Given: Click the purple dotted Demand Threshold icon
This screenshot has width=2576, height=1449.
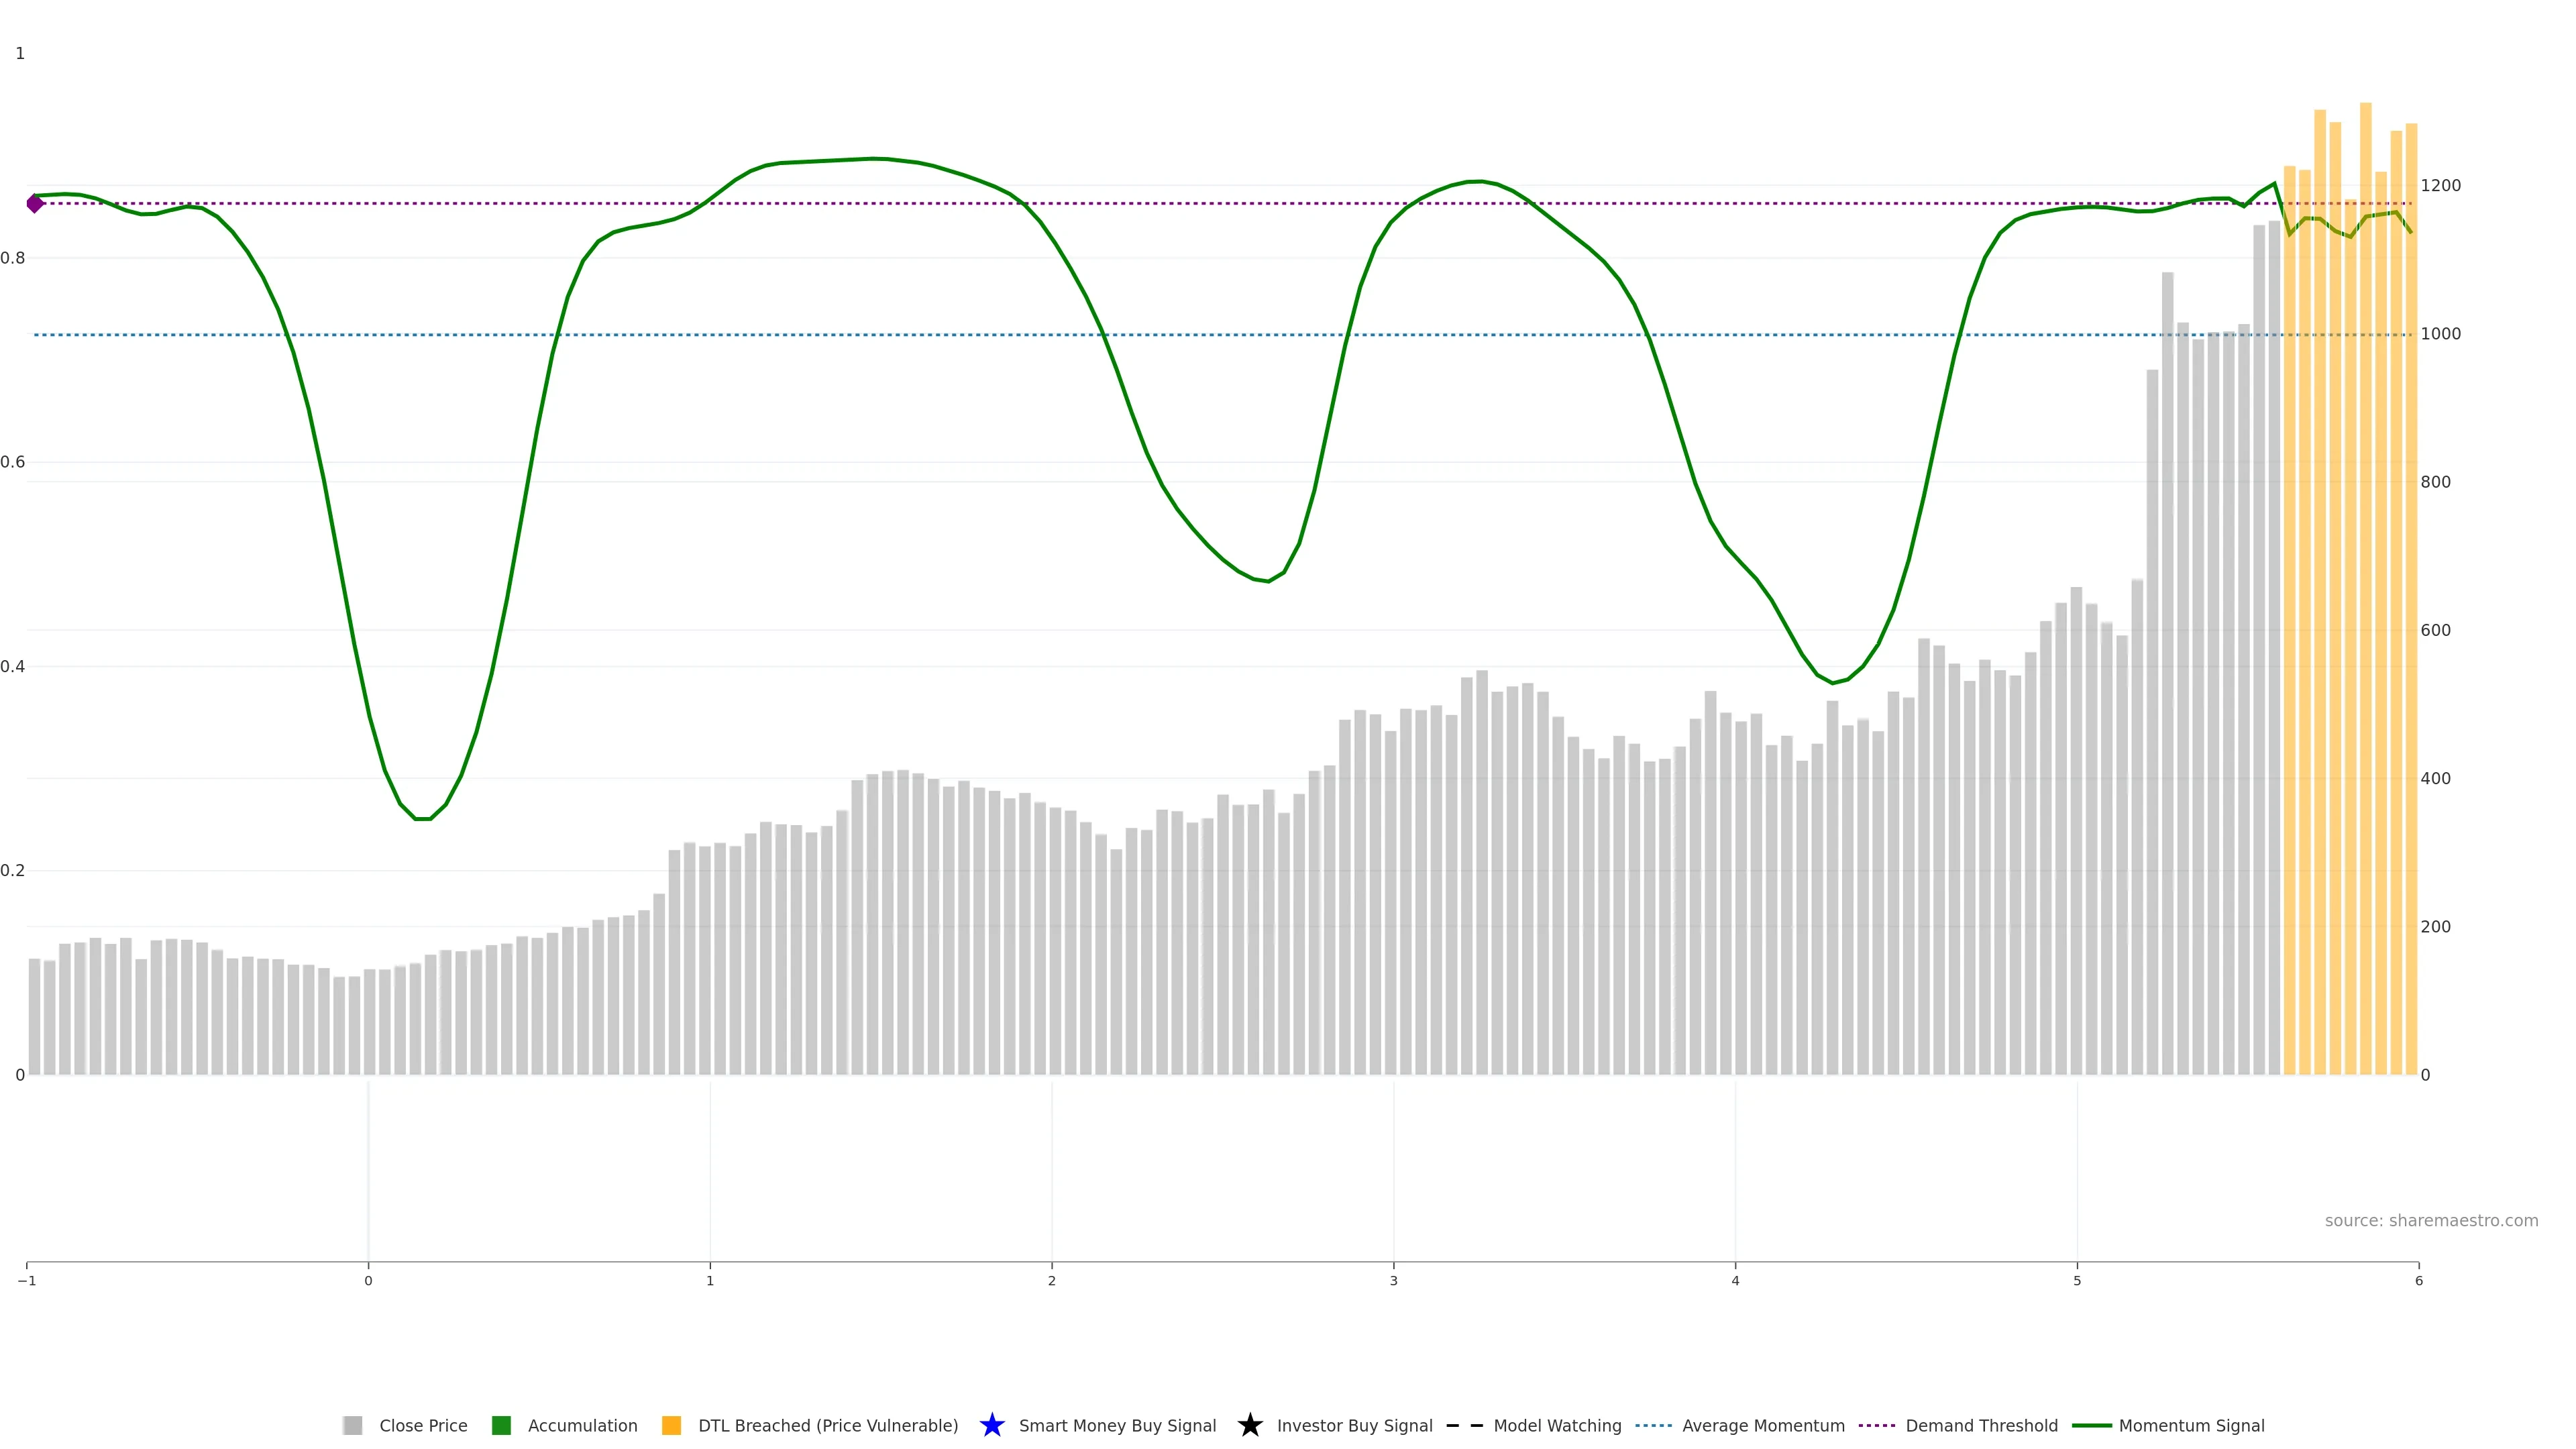Looking at the screenshot, I should pyautogui.click(x=1877, y=1425).
